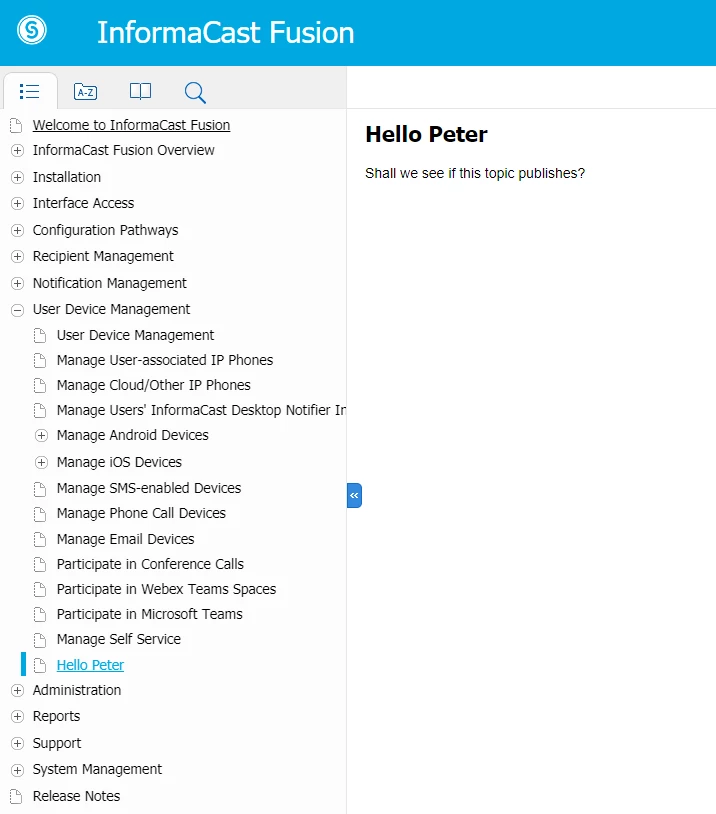Click page icon beside Participate in Conference Calls
Viewport: 716px width, 814px height.
click(x=40, y=564)
